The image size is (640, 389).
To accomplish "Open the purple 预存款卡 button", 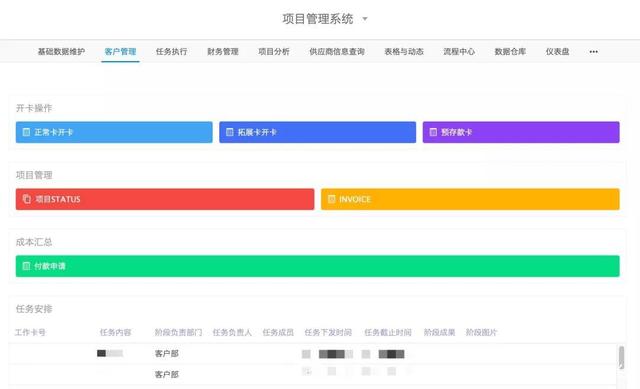I will tap(521, 132).
